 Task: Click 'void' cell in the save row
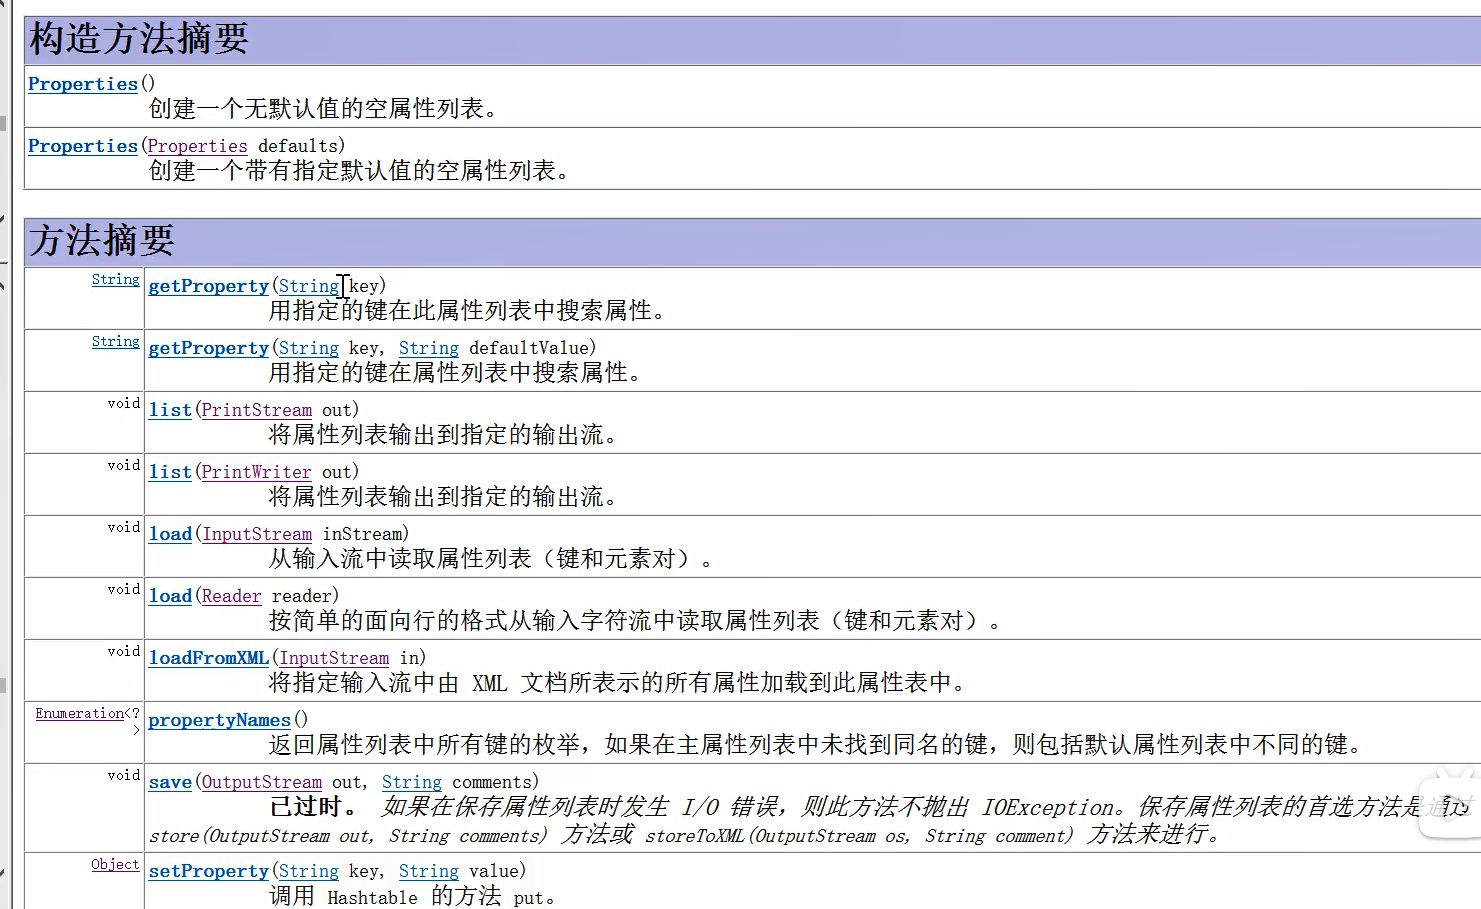click(124, 776)
